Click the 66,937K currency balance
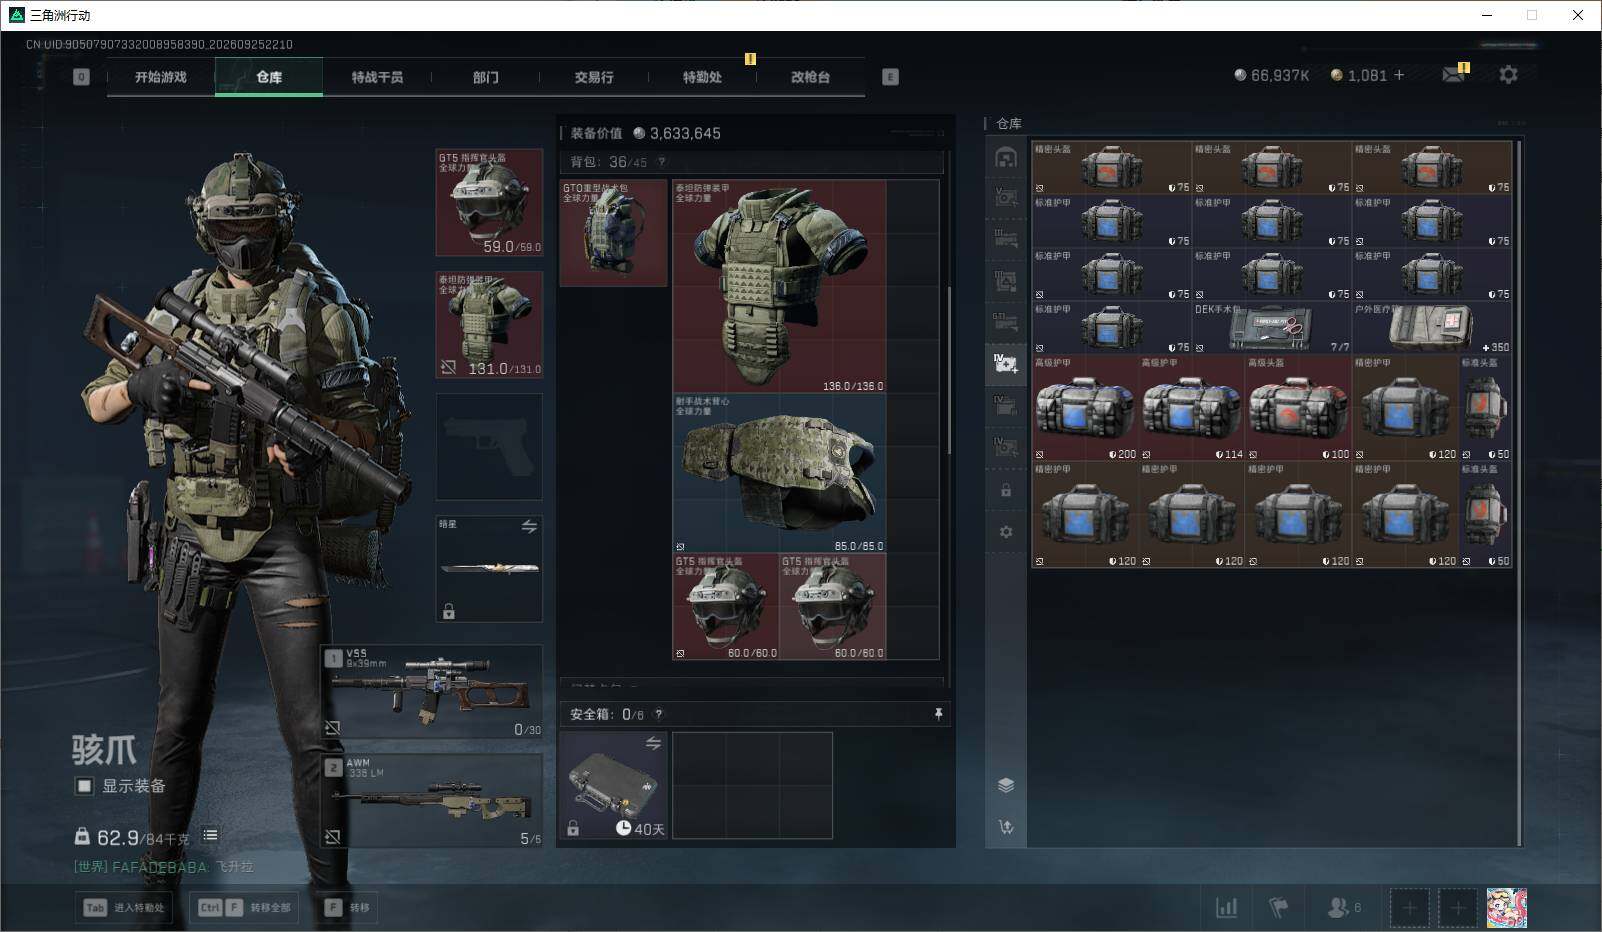This screenshot has height=932, width=1602. [1272, 75]
